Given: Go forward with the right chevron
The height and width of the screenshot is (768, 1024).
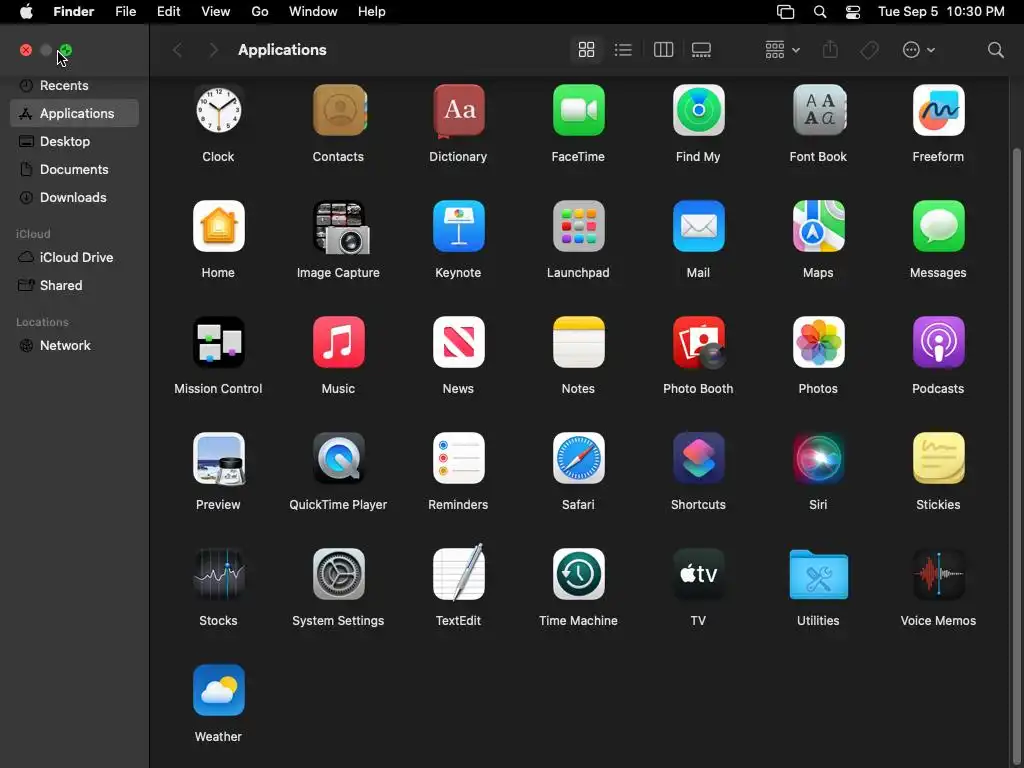Looking at the screenshot, I should 213,50.
